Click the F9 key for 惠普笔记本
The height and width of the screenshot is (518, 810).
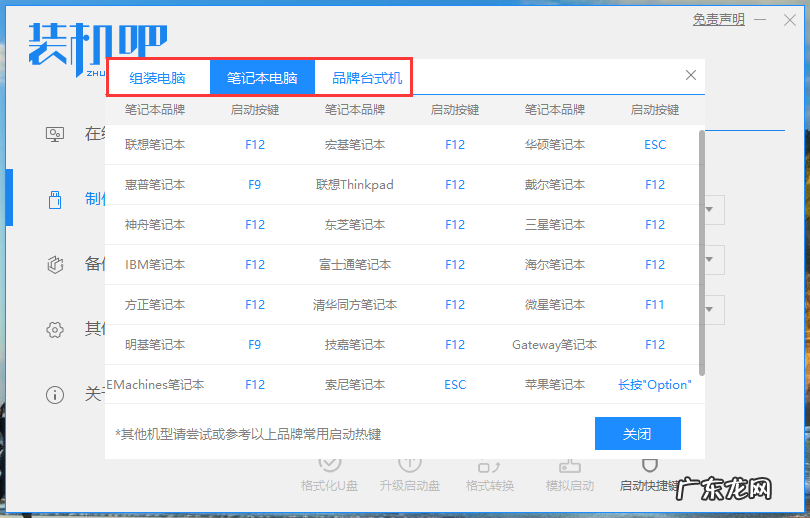tap(255, 184)
